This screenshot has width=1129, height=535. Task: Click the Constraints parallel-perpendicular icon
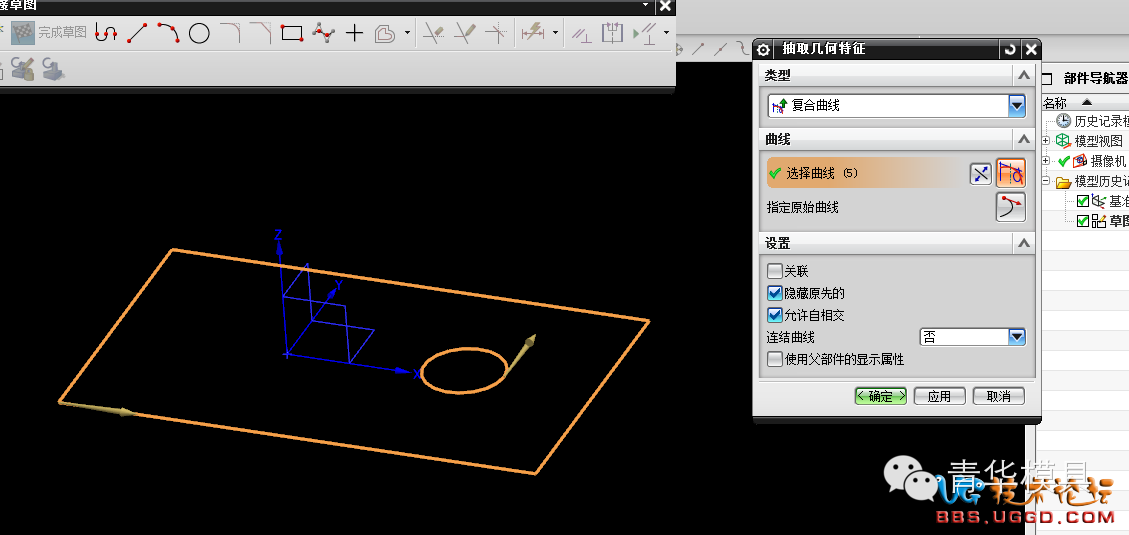click(x=581, y=34)
